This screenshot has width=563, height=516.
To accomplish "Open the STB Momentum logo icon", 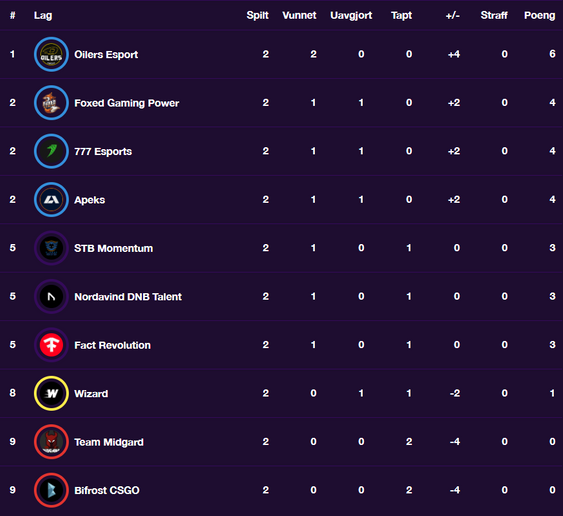I will click(51, 248).
